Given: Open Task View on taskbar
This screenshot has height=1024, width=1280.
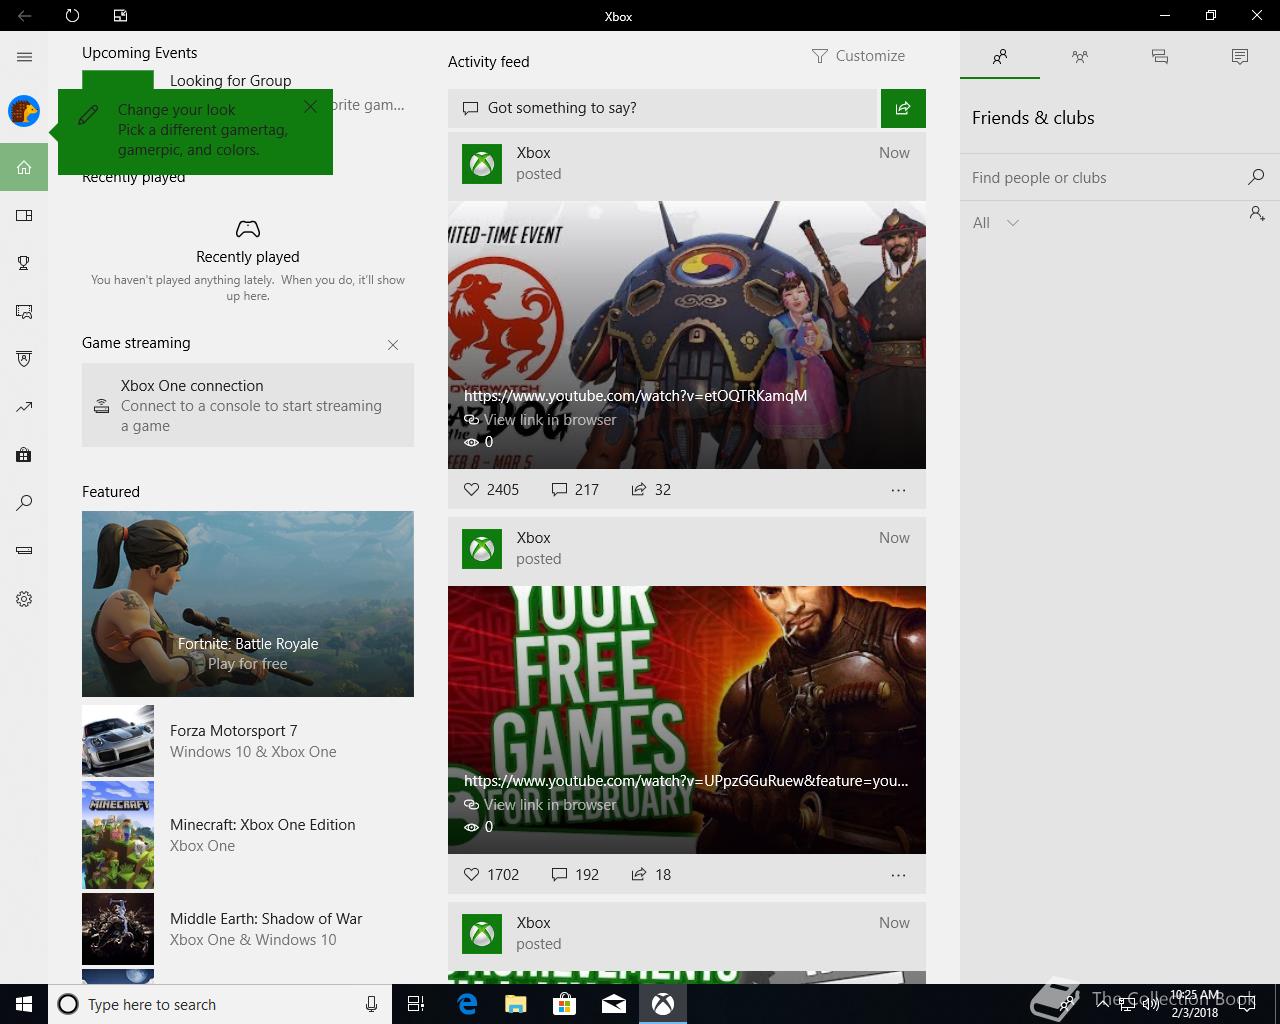Looking at the screenshot, I should tap(416, 1004).
